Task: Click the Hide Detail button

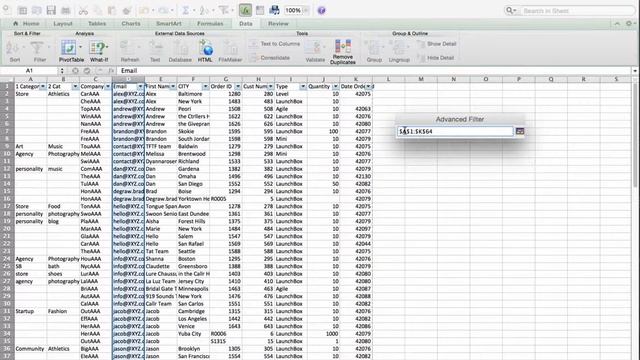Action: pyautogui.click(x=436, y=58)
